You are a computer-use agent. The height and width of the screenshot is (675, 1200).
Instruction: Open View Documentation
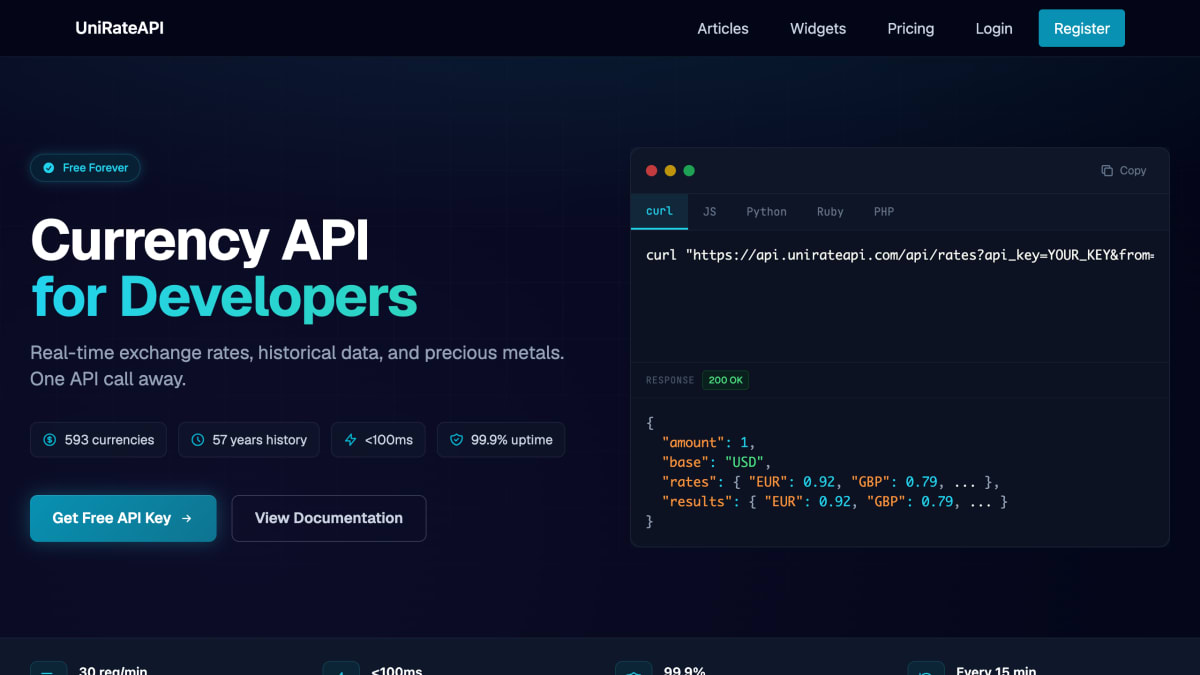329,518
